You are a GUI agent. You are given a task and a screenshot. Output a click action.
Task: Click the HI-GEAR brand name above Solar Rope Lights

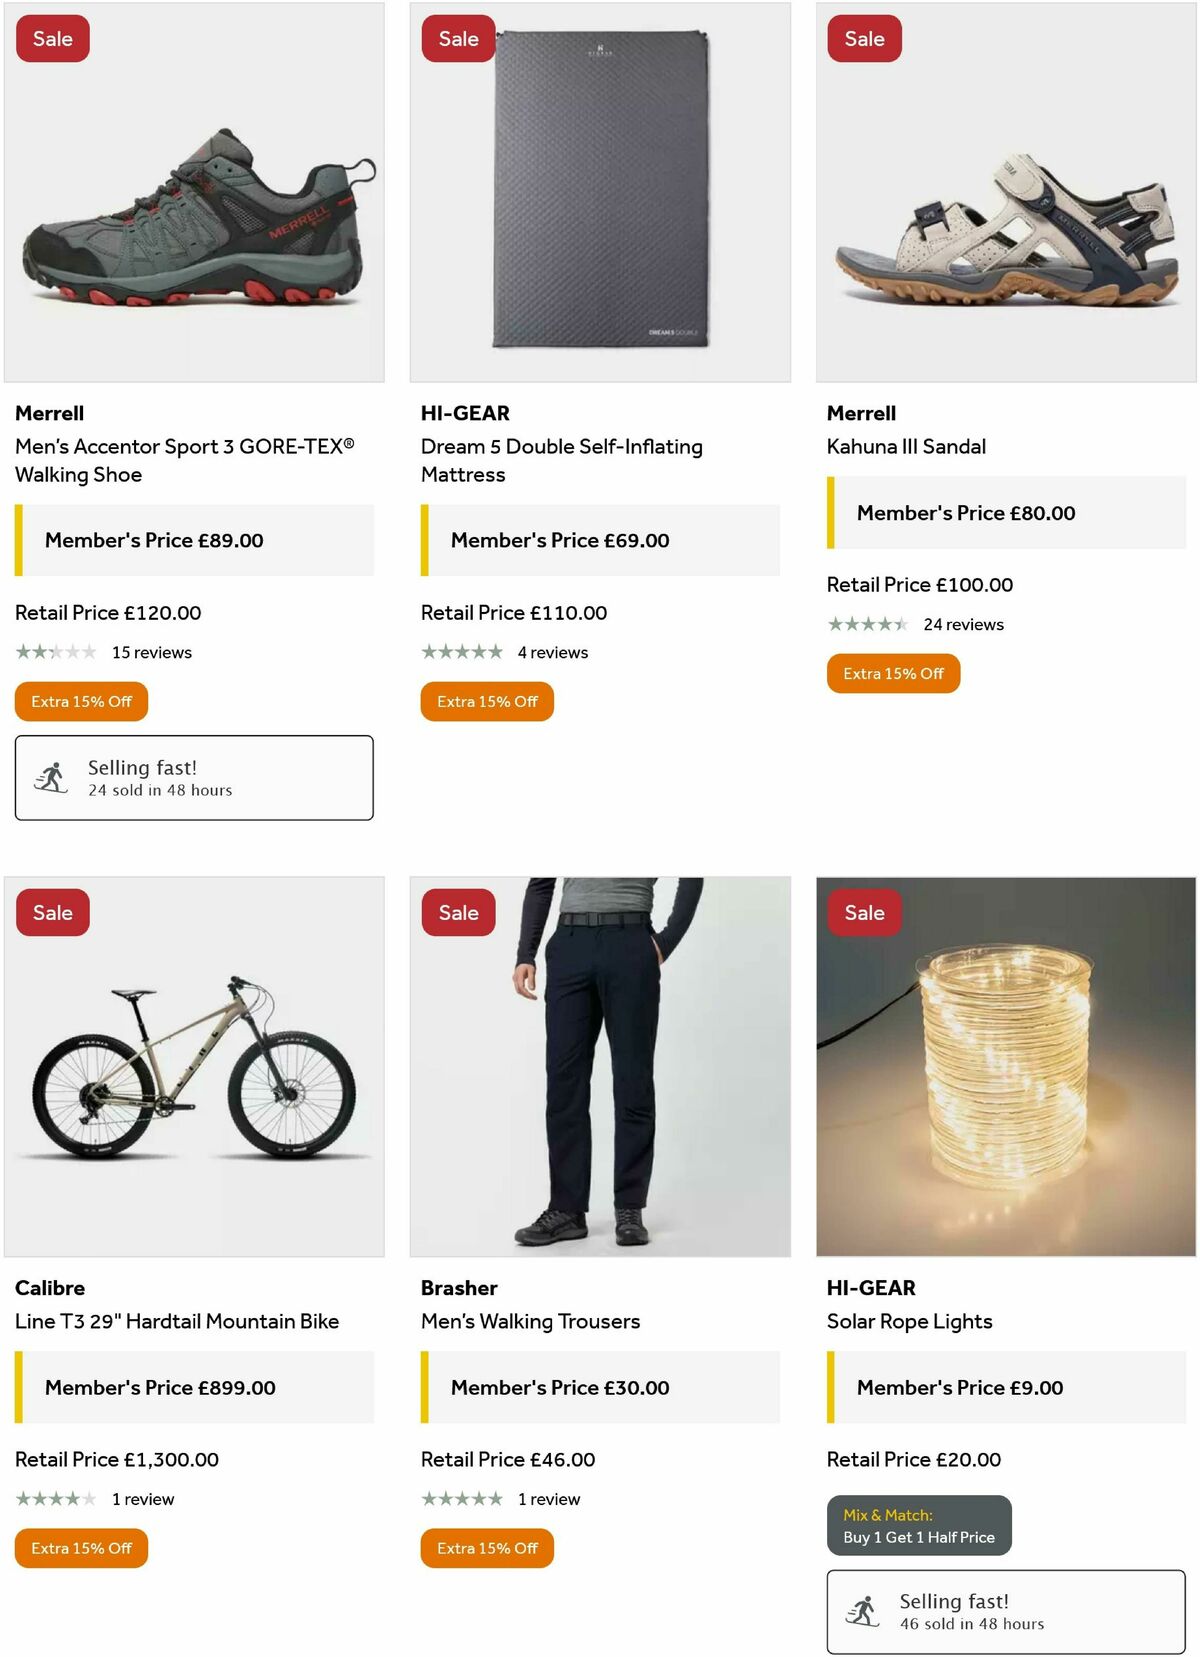[873, 1288]
